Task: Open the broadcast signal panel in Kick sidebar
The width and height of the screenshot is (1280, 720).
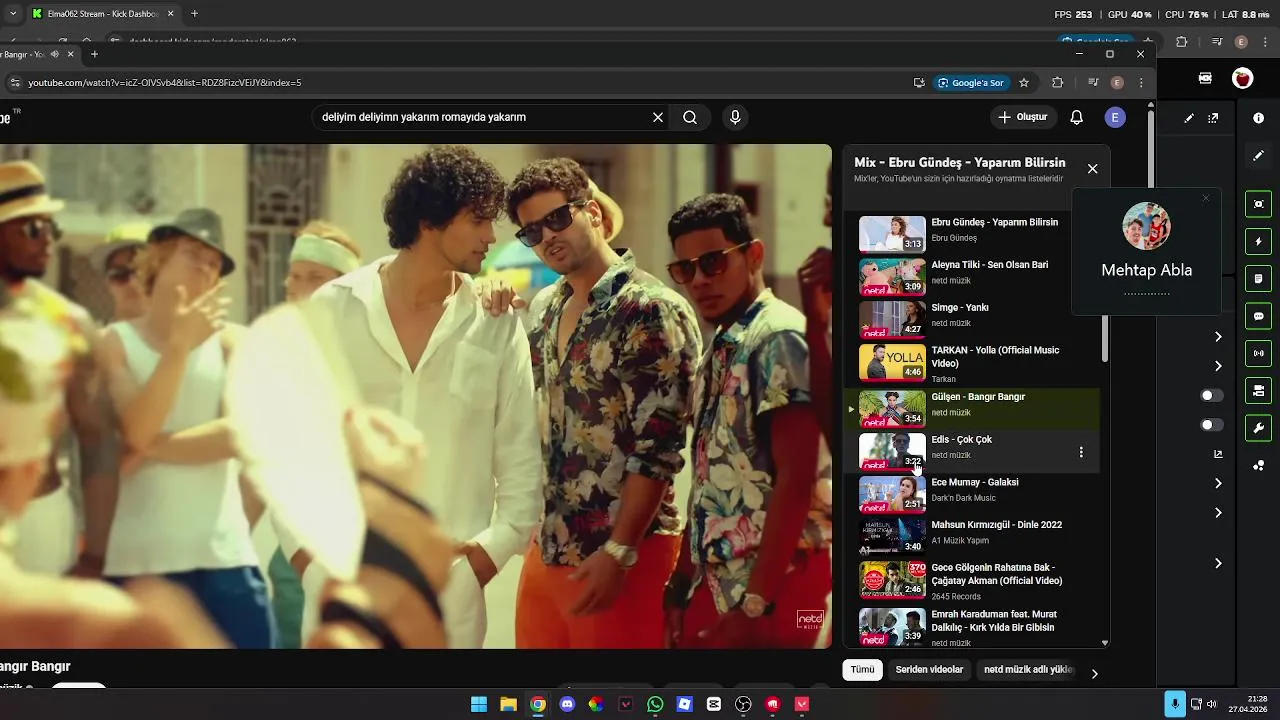Action: tap(1258, 353)
